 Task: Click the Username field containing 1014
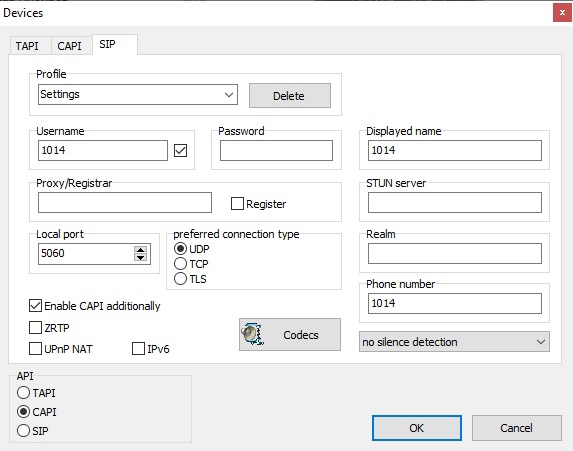click(x=103, y=150)
